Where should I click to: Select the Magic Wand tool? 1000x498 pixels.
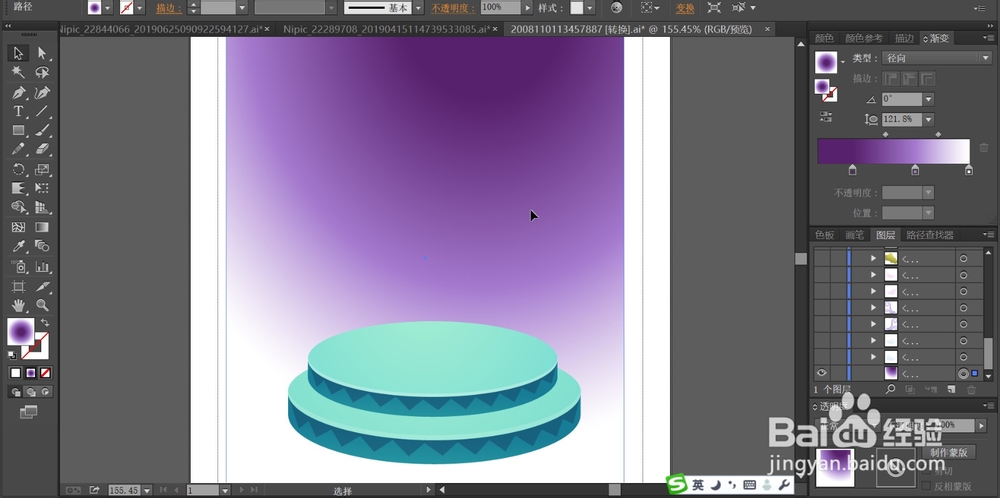click(x=18, y=72)
